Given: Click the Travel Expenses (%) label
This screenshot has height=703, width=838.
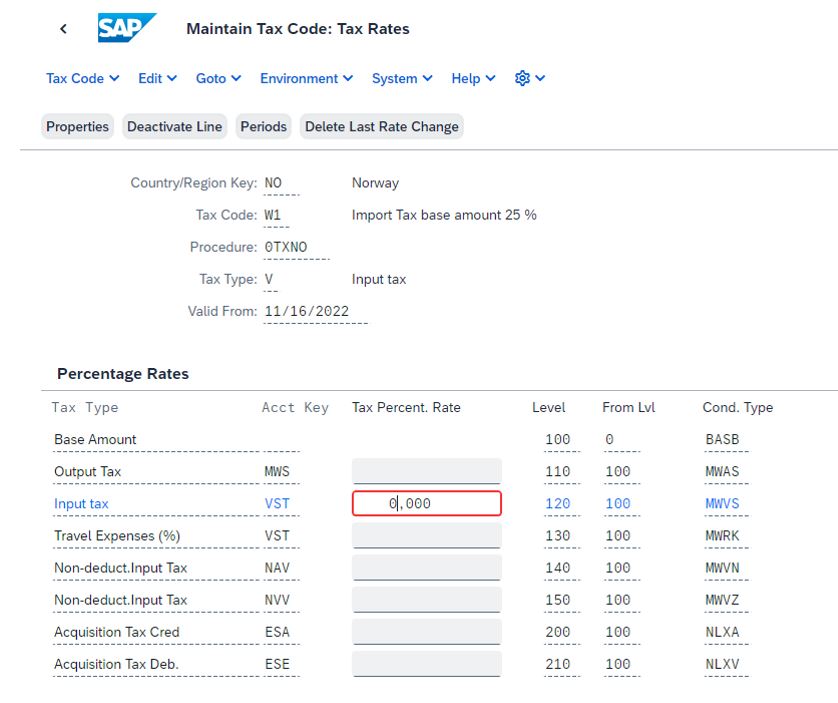Looking at the screenshot, I should click(117, 536).
